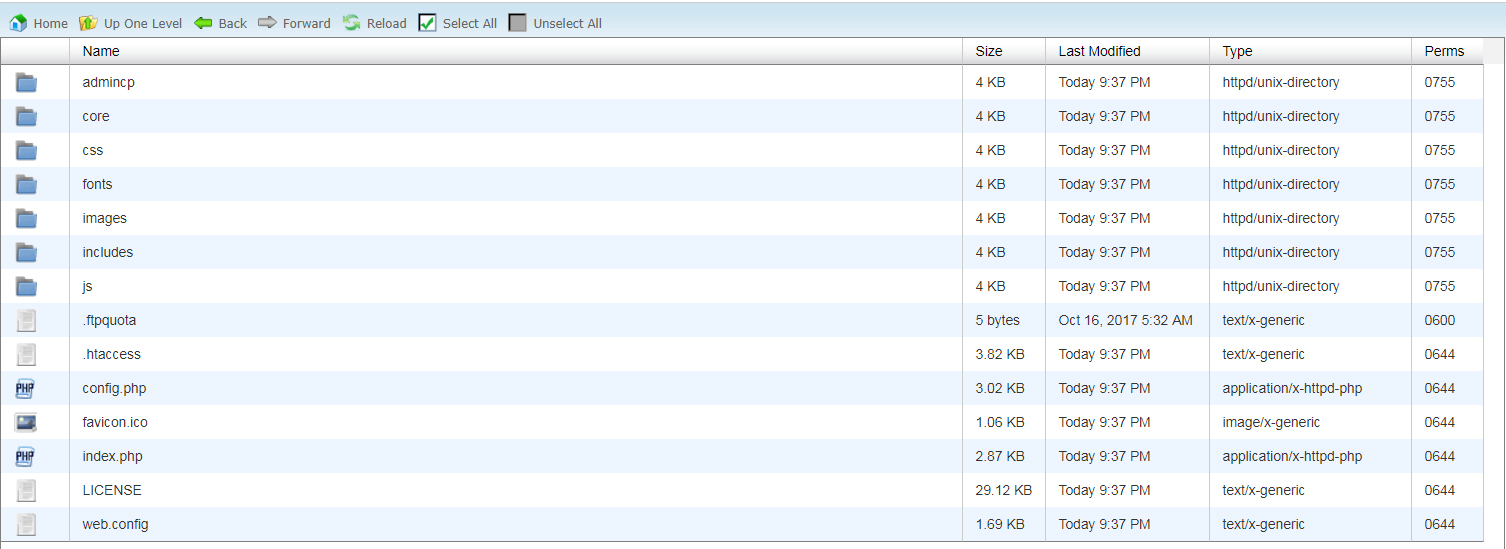
Task: Click the 1.69 KB size value
Action: pyautogui.click(x=1000, y=524)
